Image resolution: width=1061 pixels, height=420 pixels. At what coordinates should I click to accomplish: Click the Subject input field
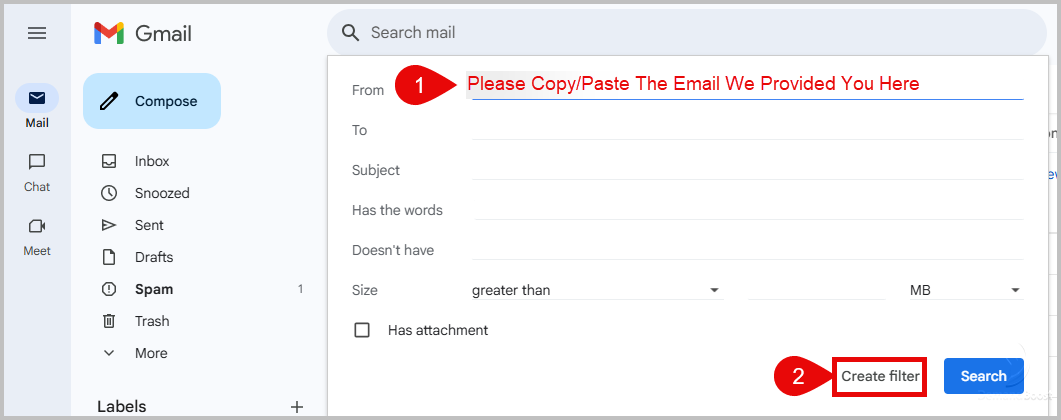point(746,170)
